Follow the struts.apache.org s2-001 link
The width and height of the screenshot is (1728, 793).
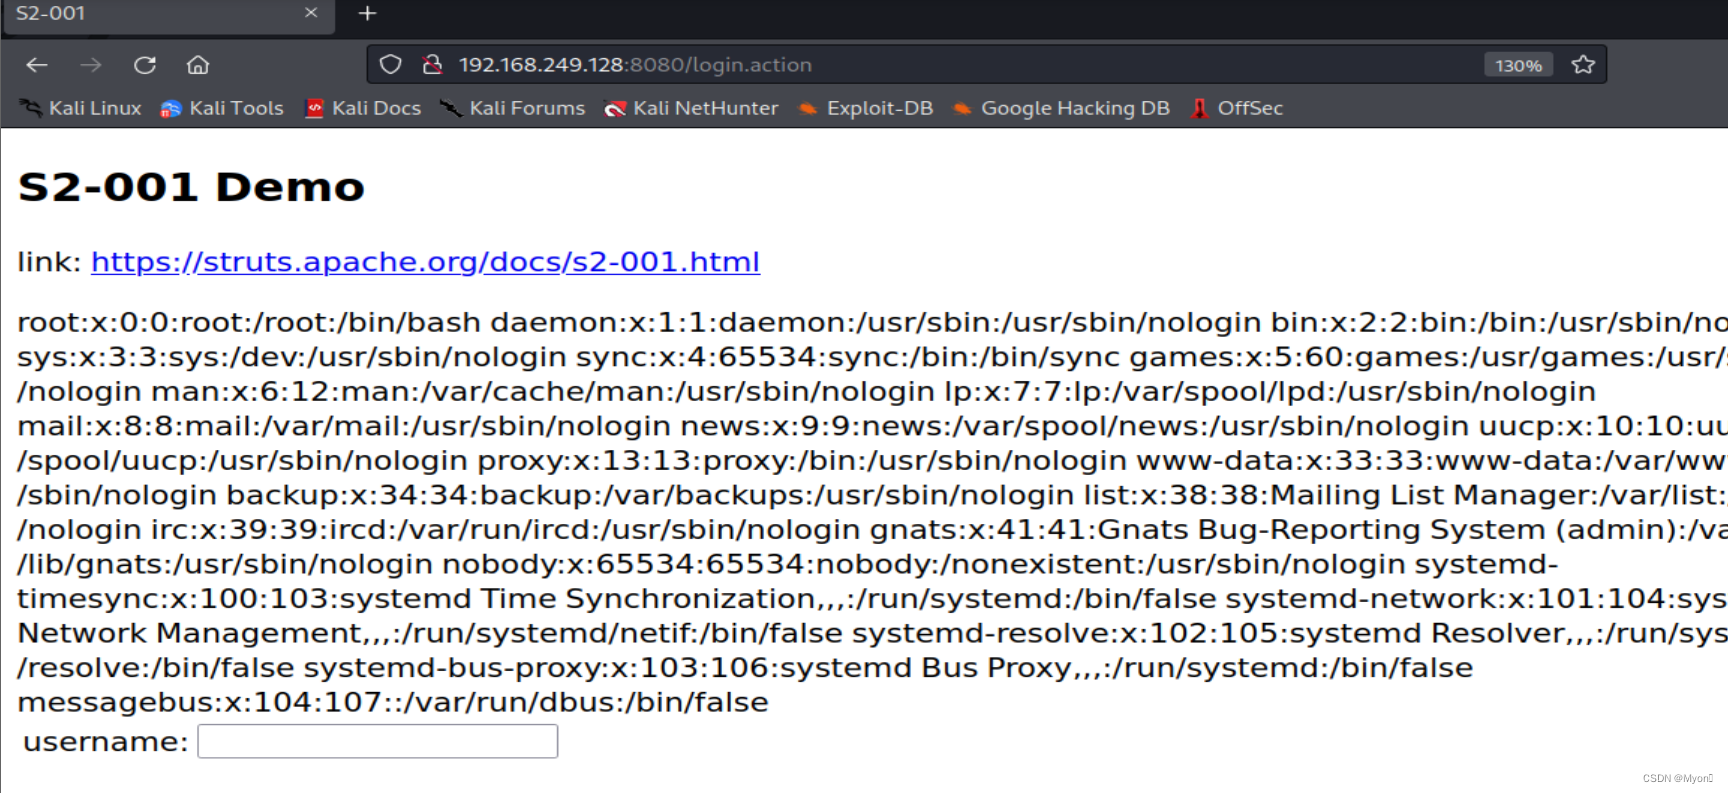pyautogui.click(x=425, y=262)
